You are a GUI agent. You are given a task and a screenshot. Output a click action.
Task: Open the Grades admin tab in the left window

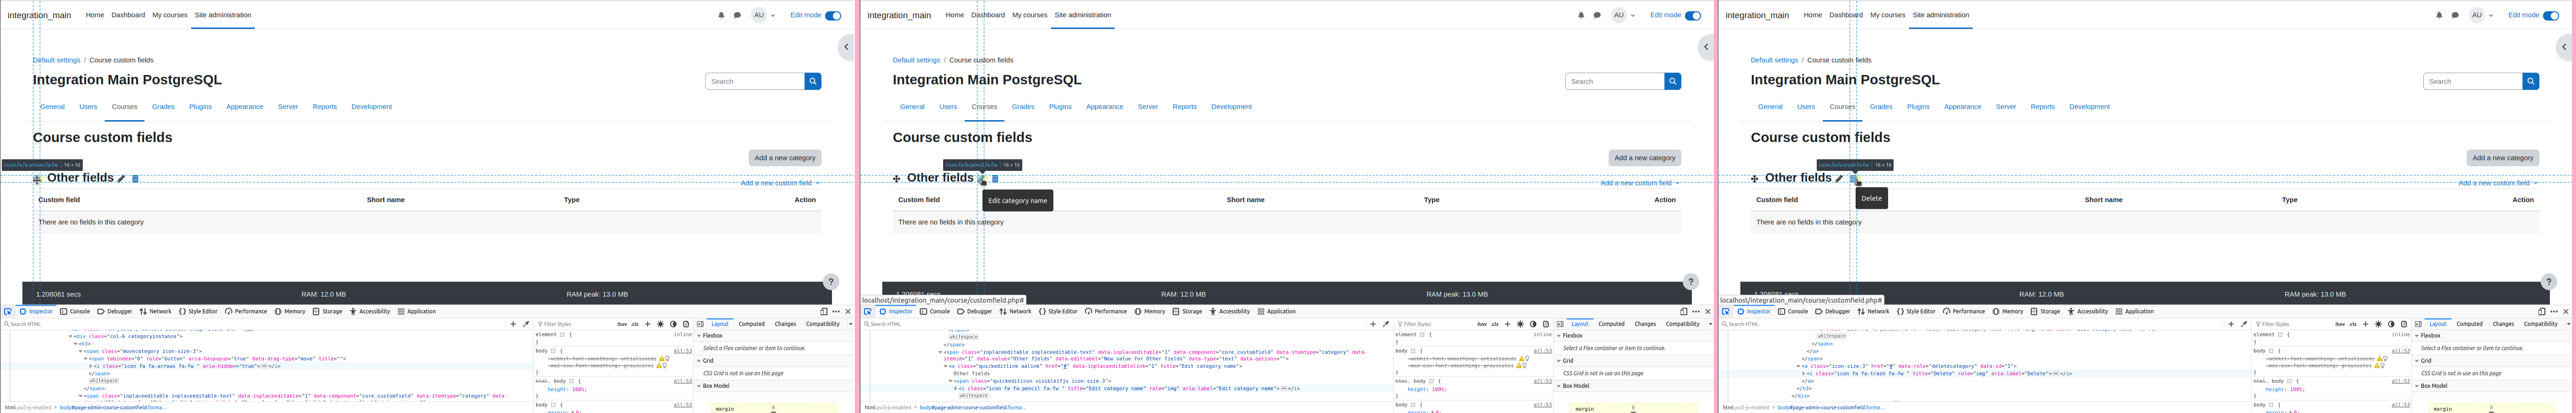163,107
